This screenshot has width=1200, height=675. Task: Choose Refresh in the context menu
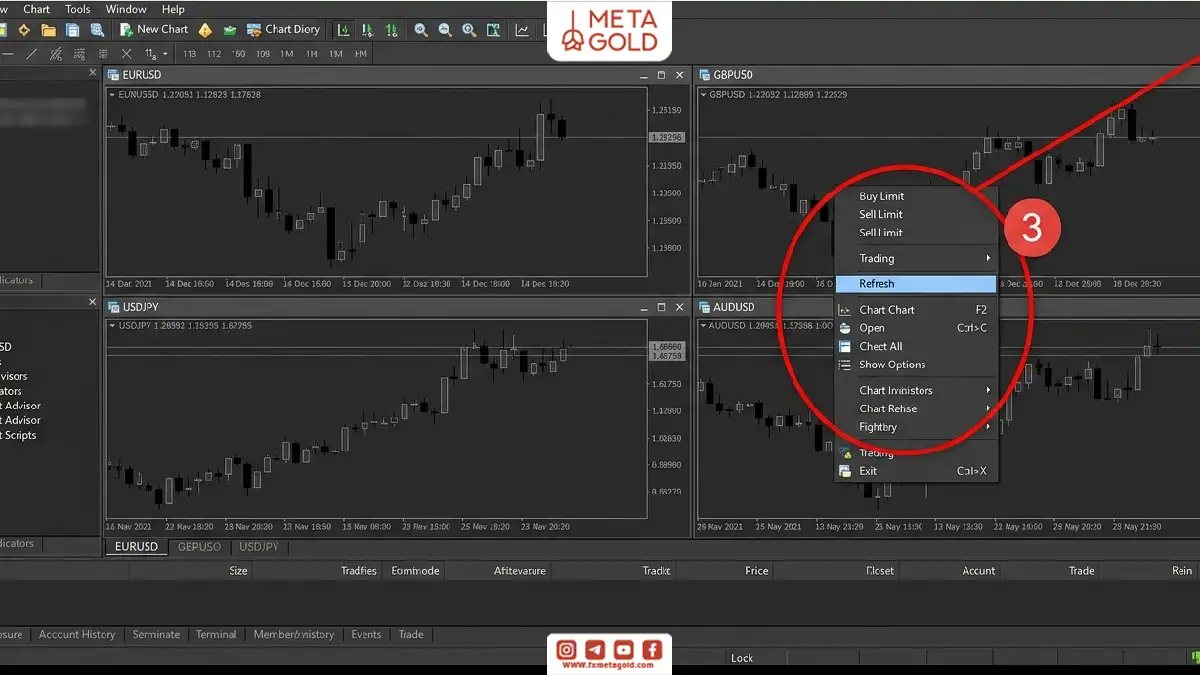915,284
